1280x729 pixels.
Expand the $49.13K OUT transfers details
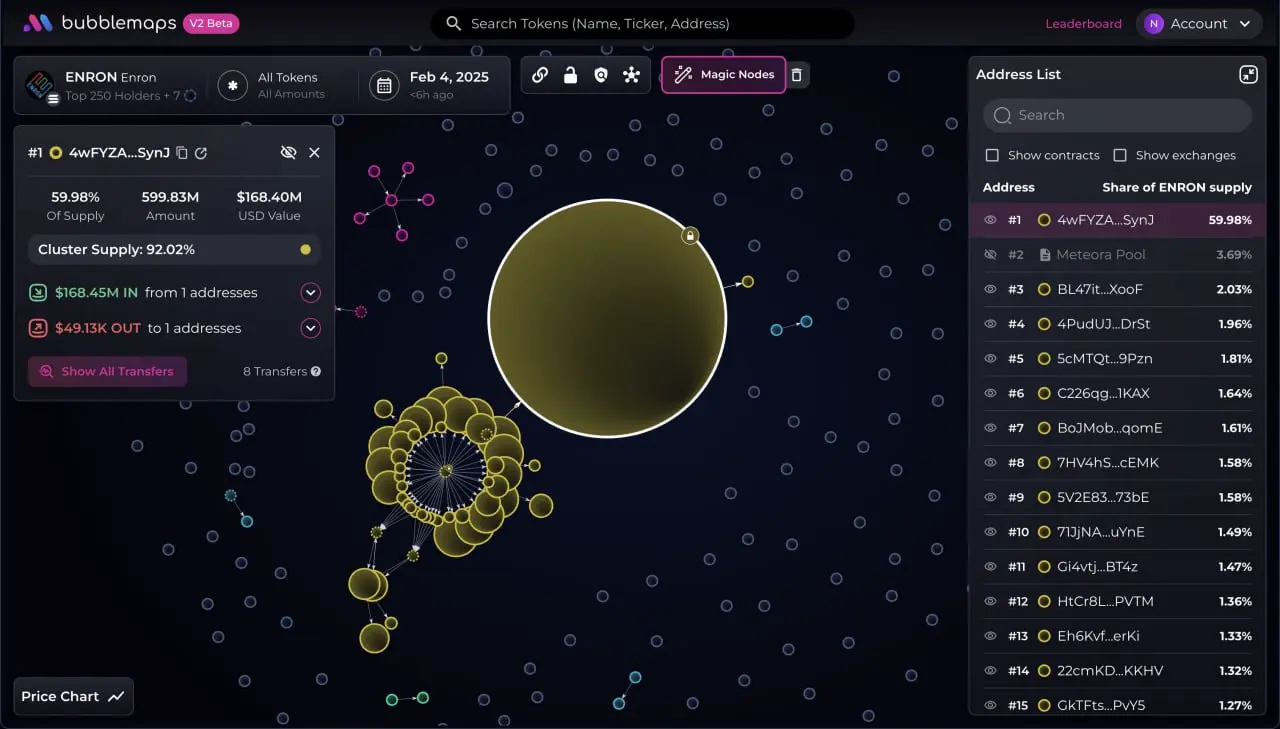pos(310,327)
